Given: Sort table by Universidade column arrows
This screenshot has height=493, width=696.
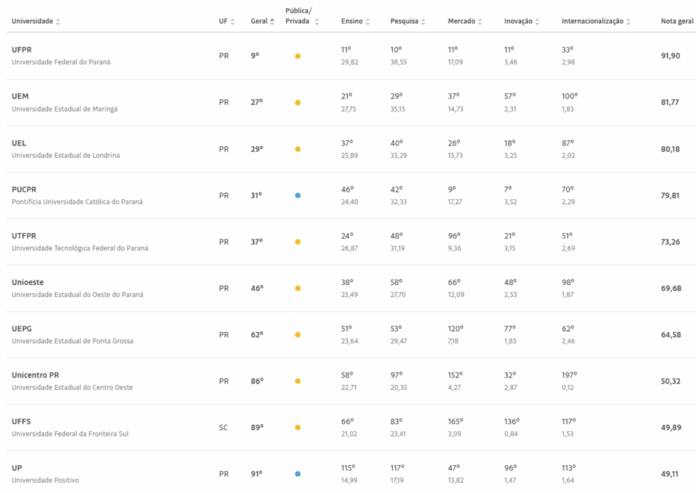Looking at the screenshot, I should 58,21.
